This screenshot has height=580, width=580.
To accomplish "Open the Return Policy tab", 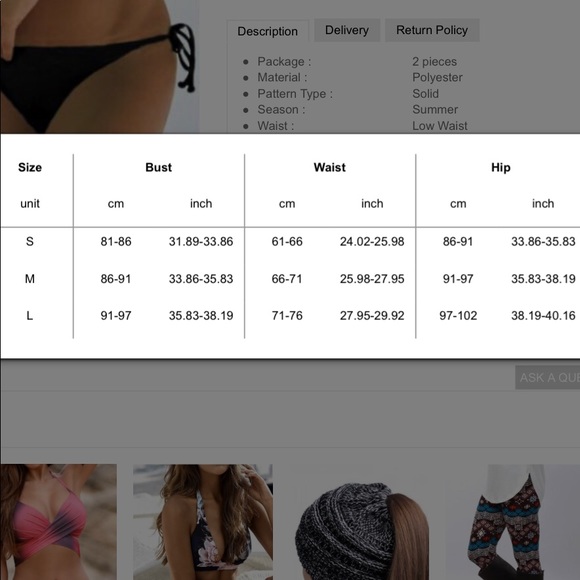I will tap(432, 30).
